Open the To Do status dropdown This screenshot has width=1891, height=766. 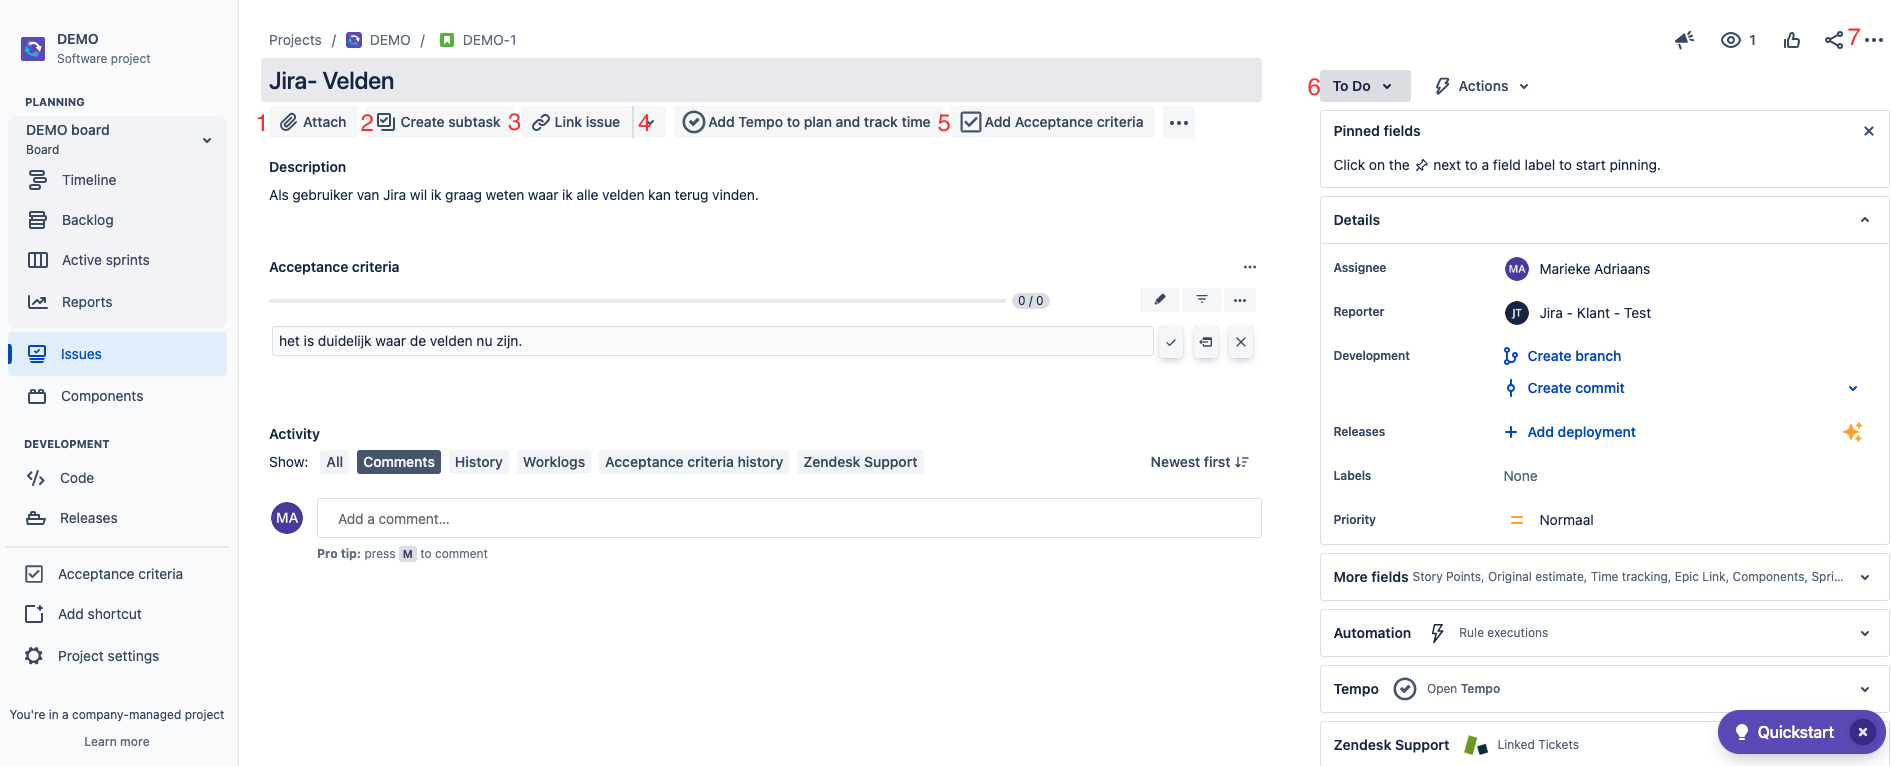[1364, 86]
